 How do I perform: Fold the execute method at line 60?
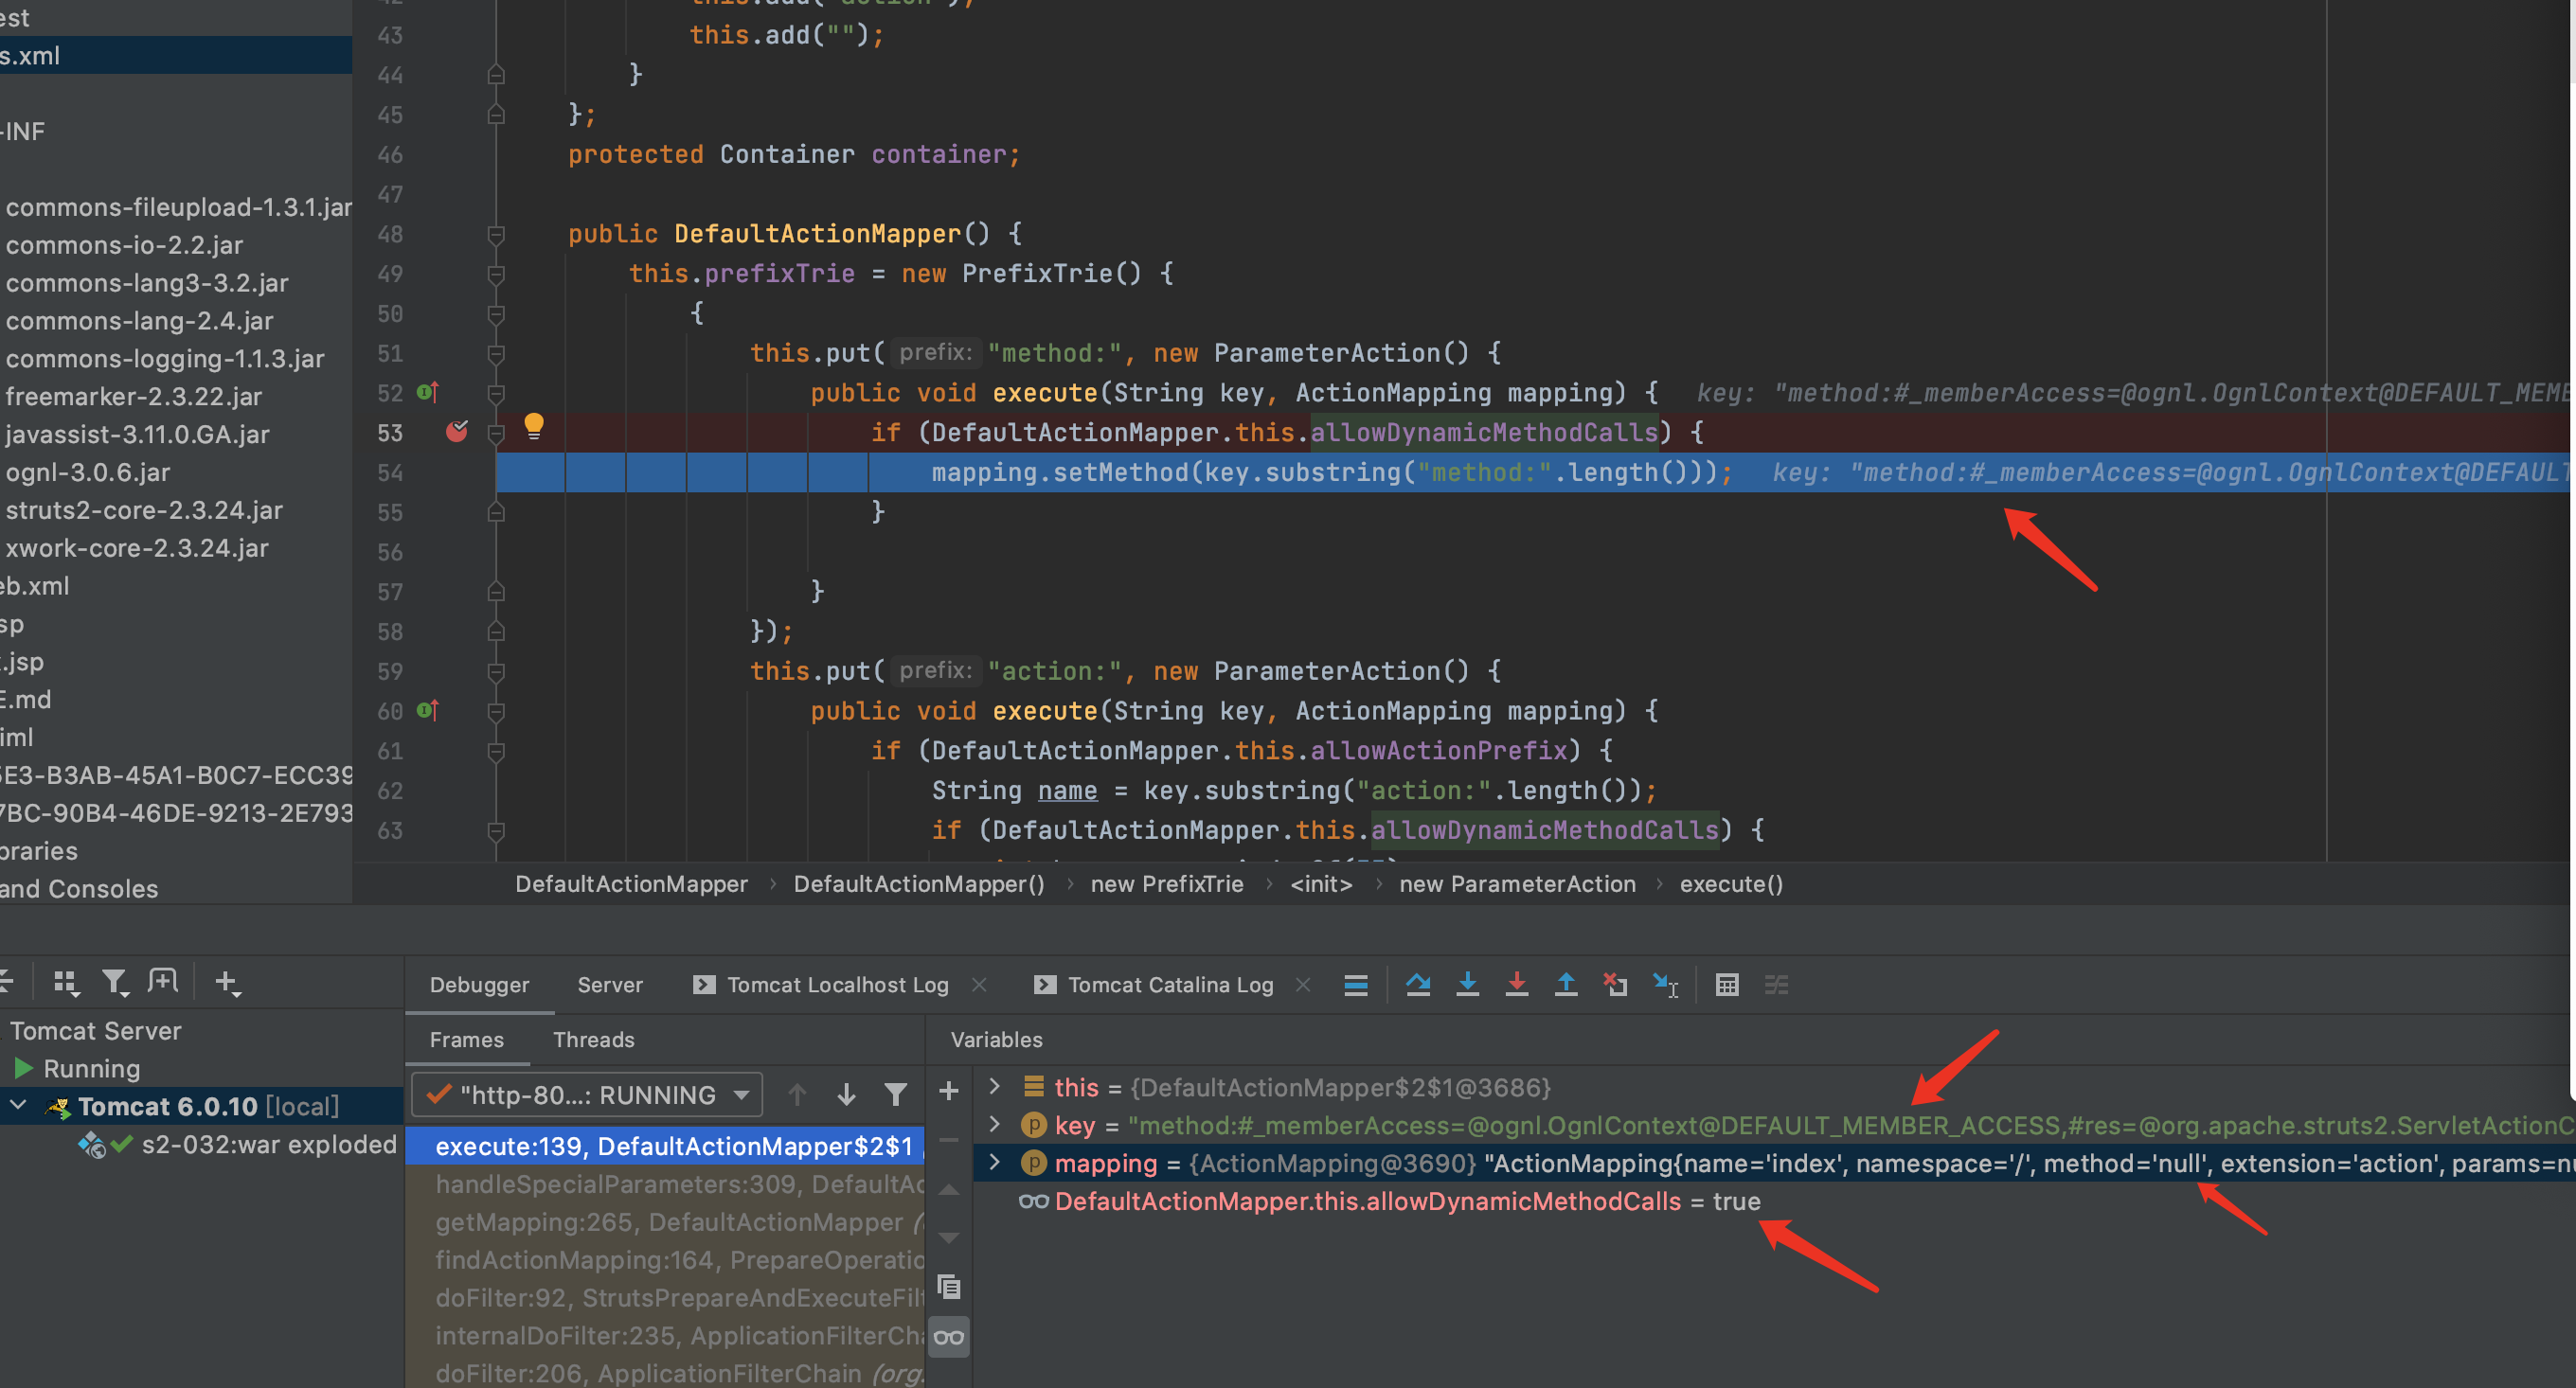(496, 711)
